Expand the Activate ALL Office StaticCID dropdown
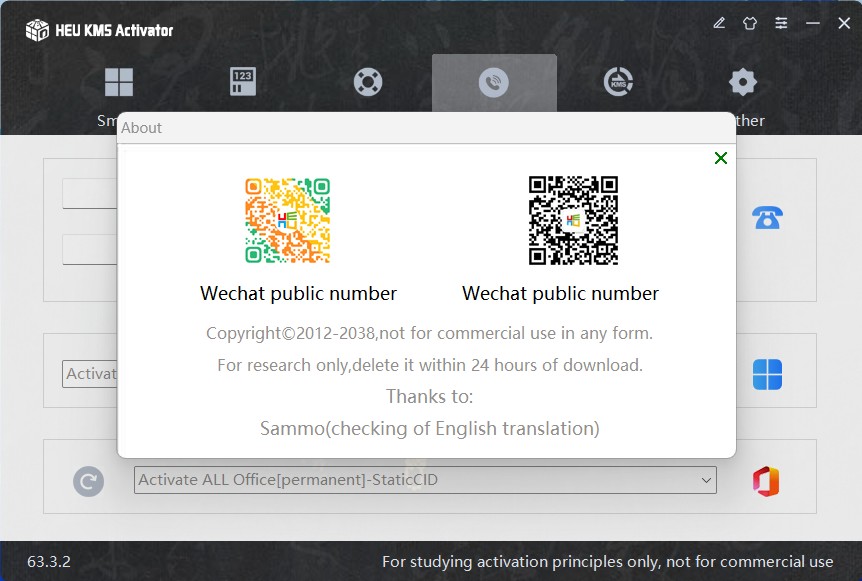Screen dimensions: 862x581 coord(706,480)
